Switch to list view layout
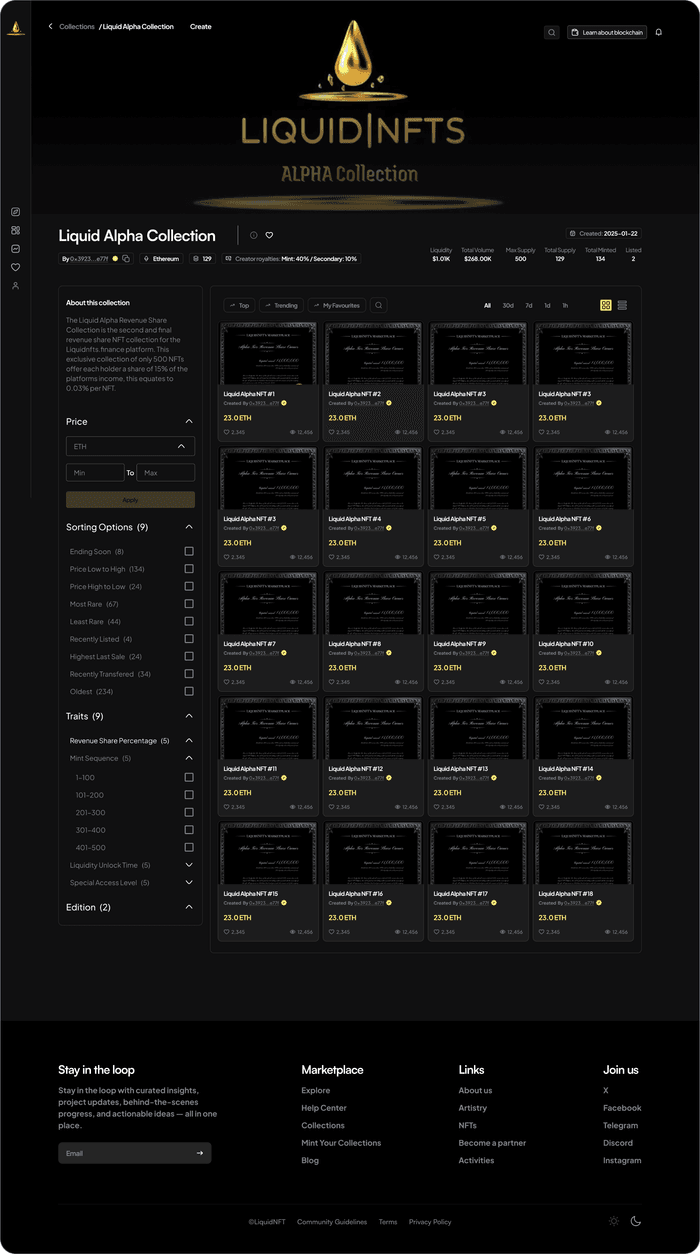Image resolution: width=700 pixels, height=1254 pixels. [622, 305]
